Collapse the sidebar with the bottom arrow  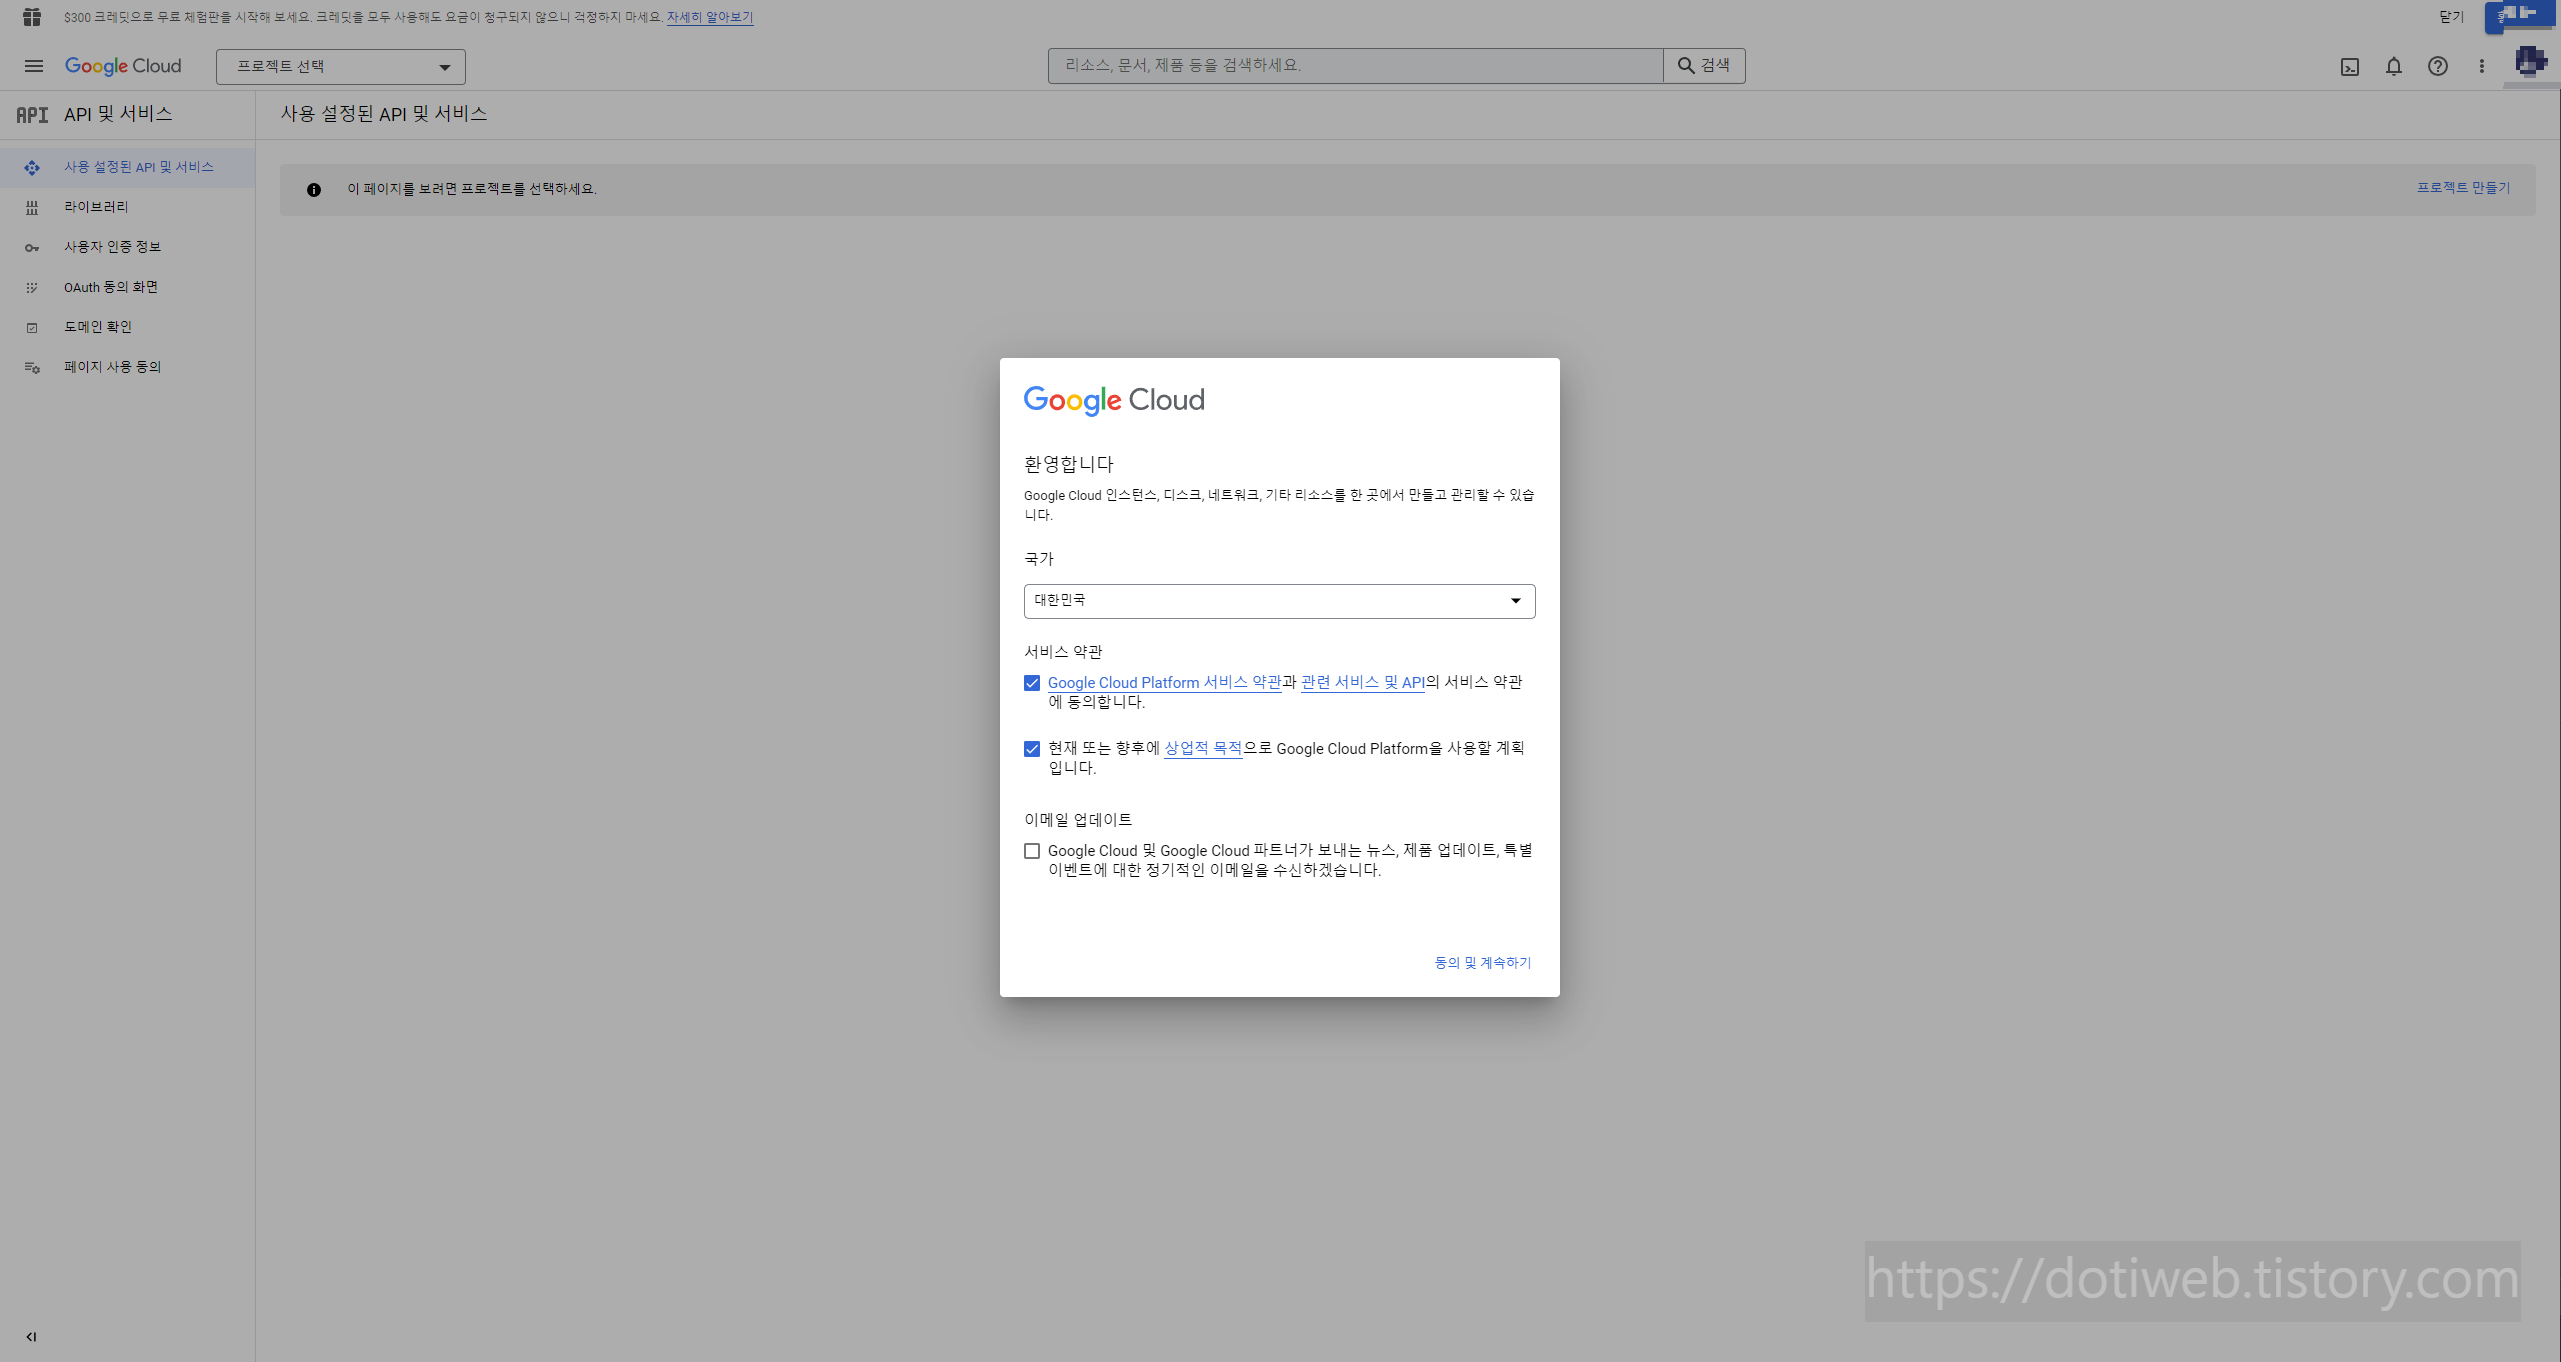pos(31,1336)
